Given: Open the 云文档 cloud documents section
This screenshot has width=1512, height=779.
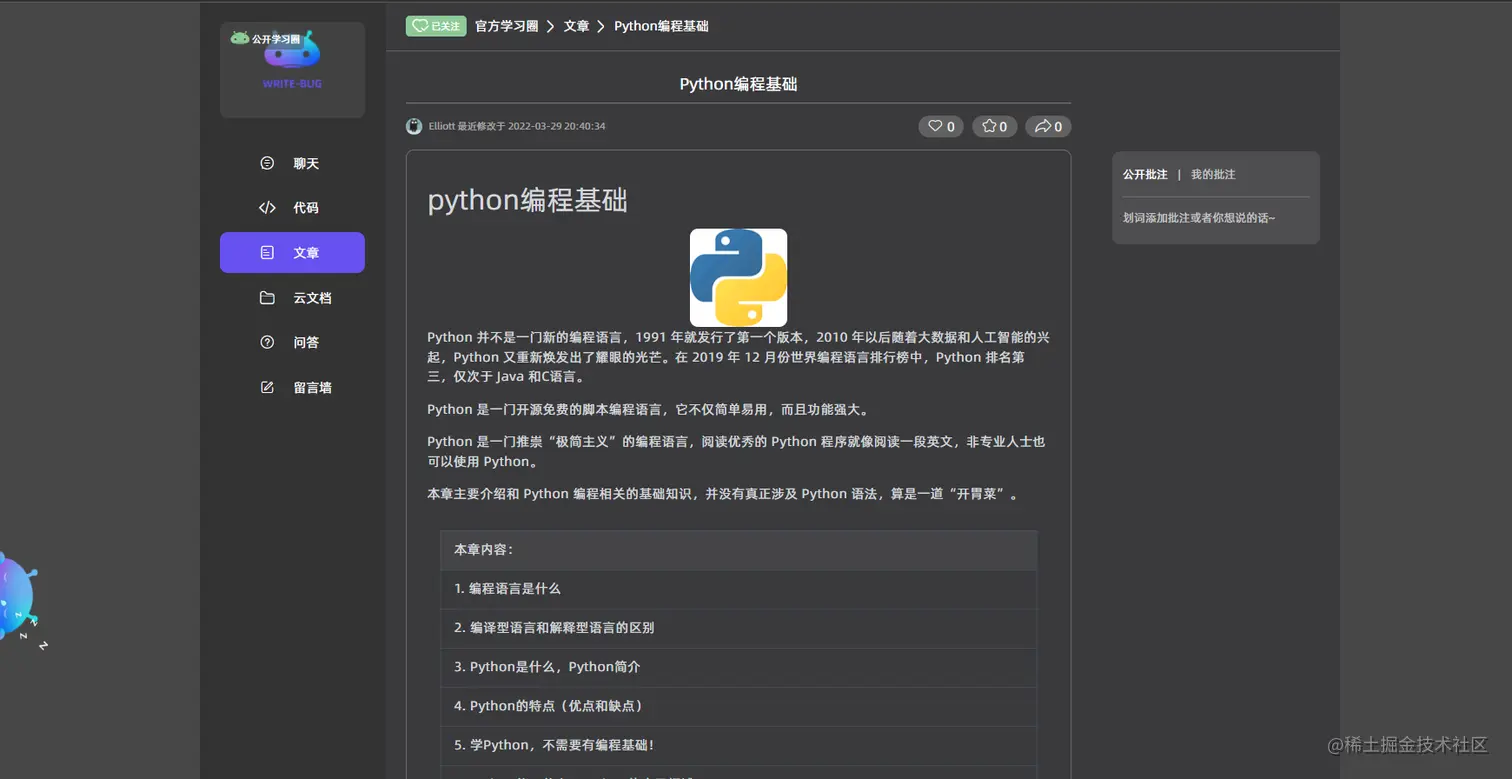Looking at the screenshot, I should 292,298.
